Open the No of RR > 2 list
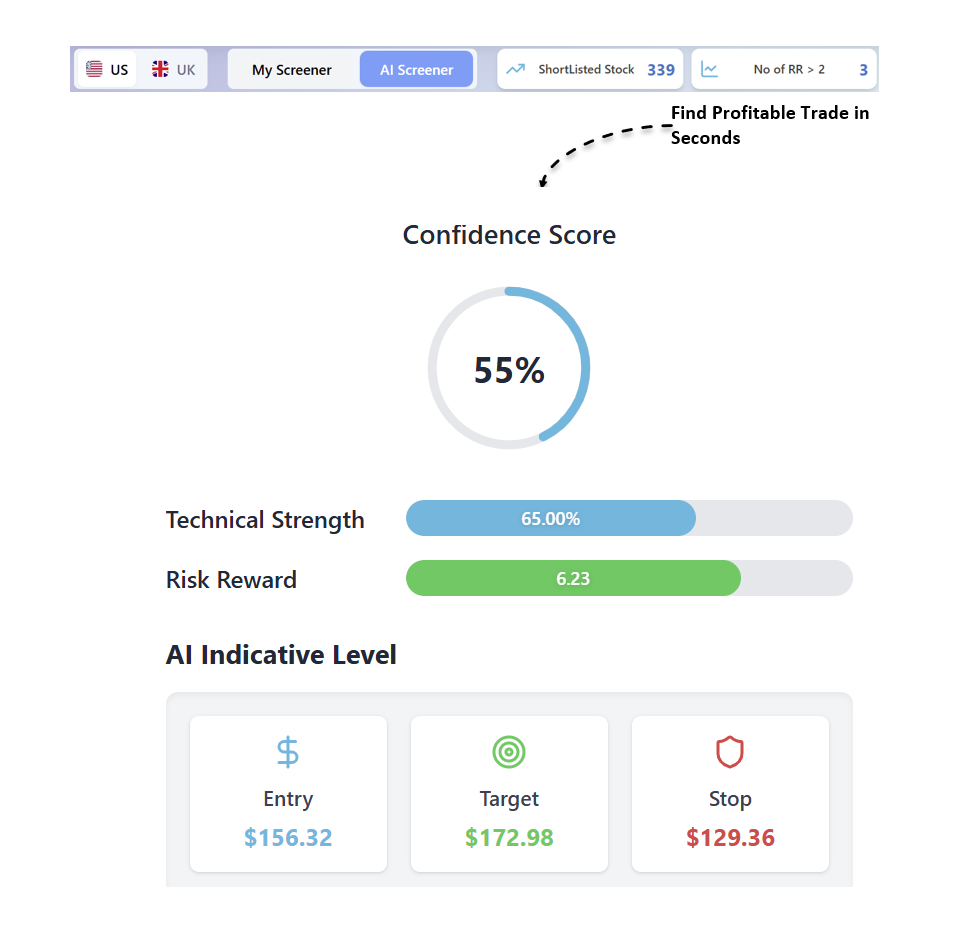Screen dimensions: 956x938 click(x=784, y=69)
